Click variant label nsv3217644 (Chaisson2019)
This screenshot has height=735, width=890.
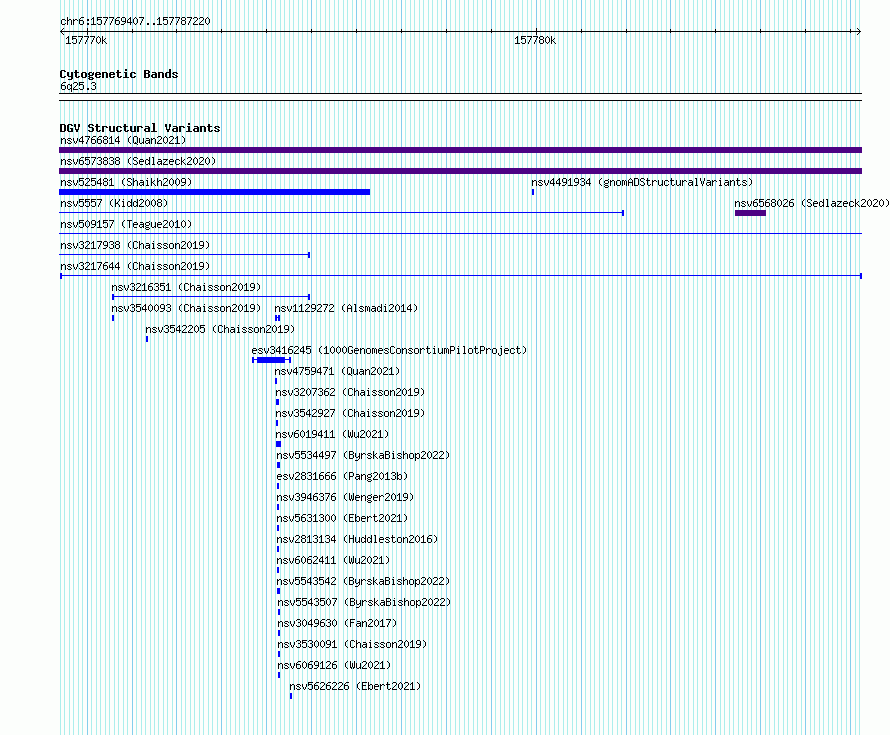pyautogui.click(x=135, y=266)
